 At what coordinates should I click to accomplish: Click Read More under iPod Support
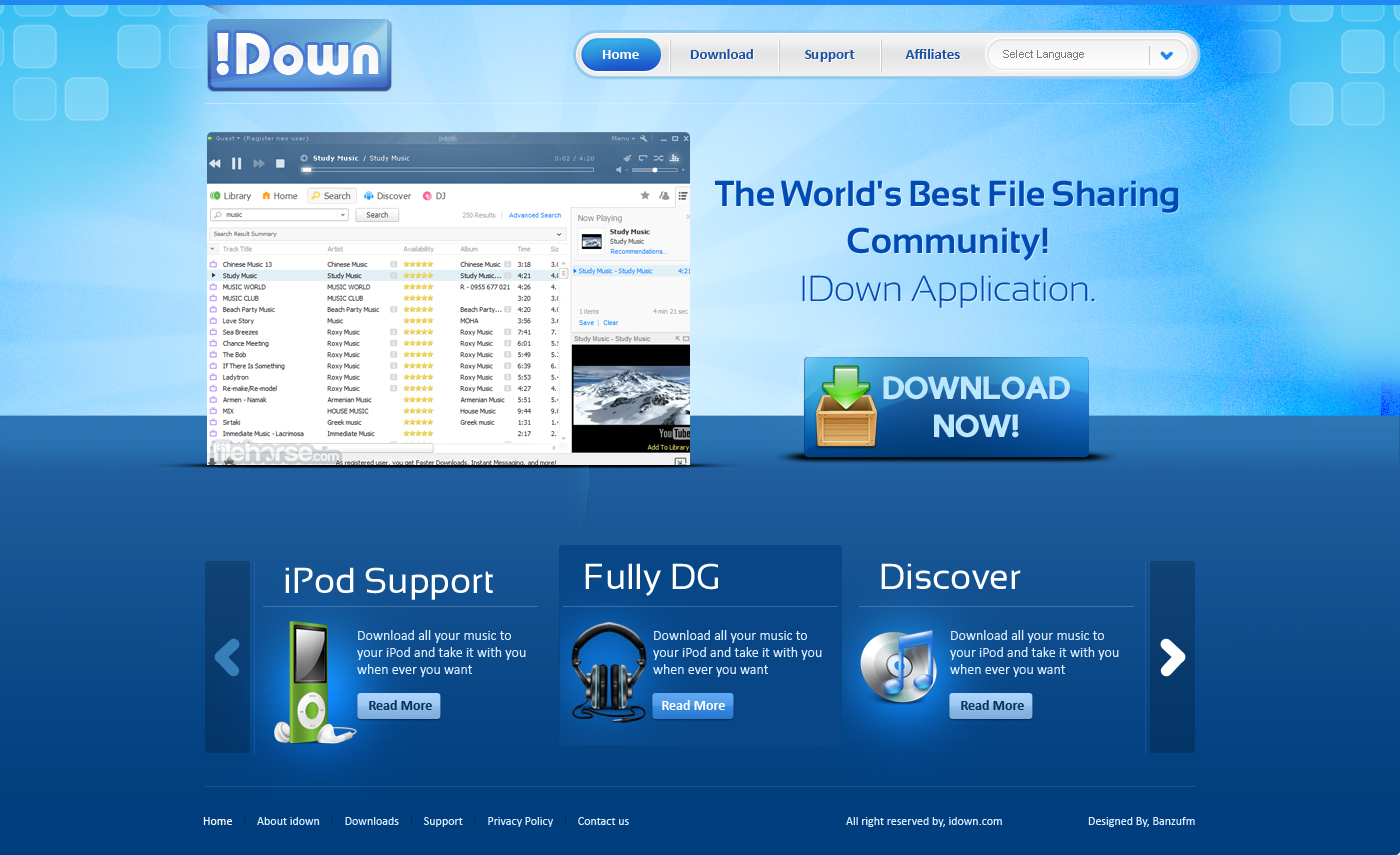399,706
